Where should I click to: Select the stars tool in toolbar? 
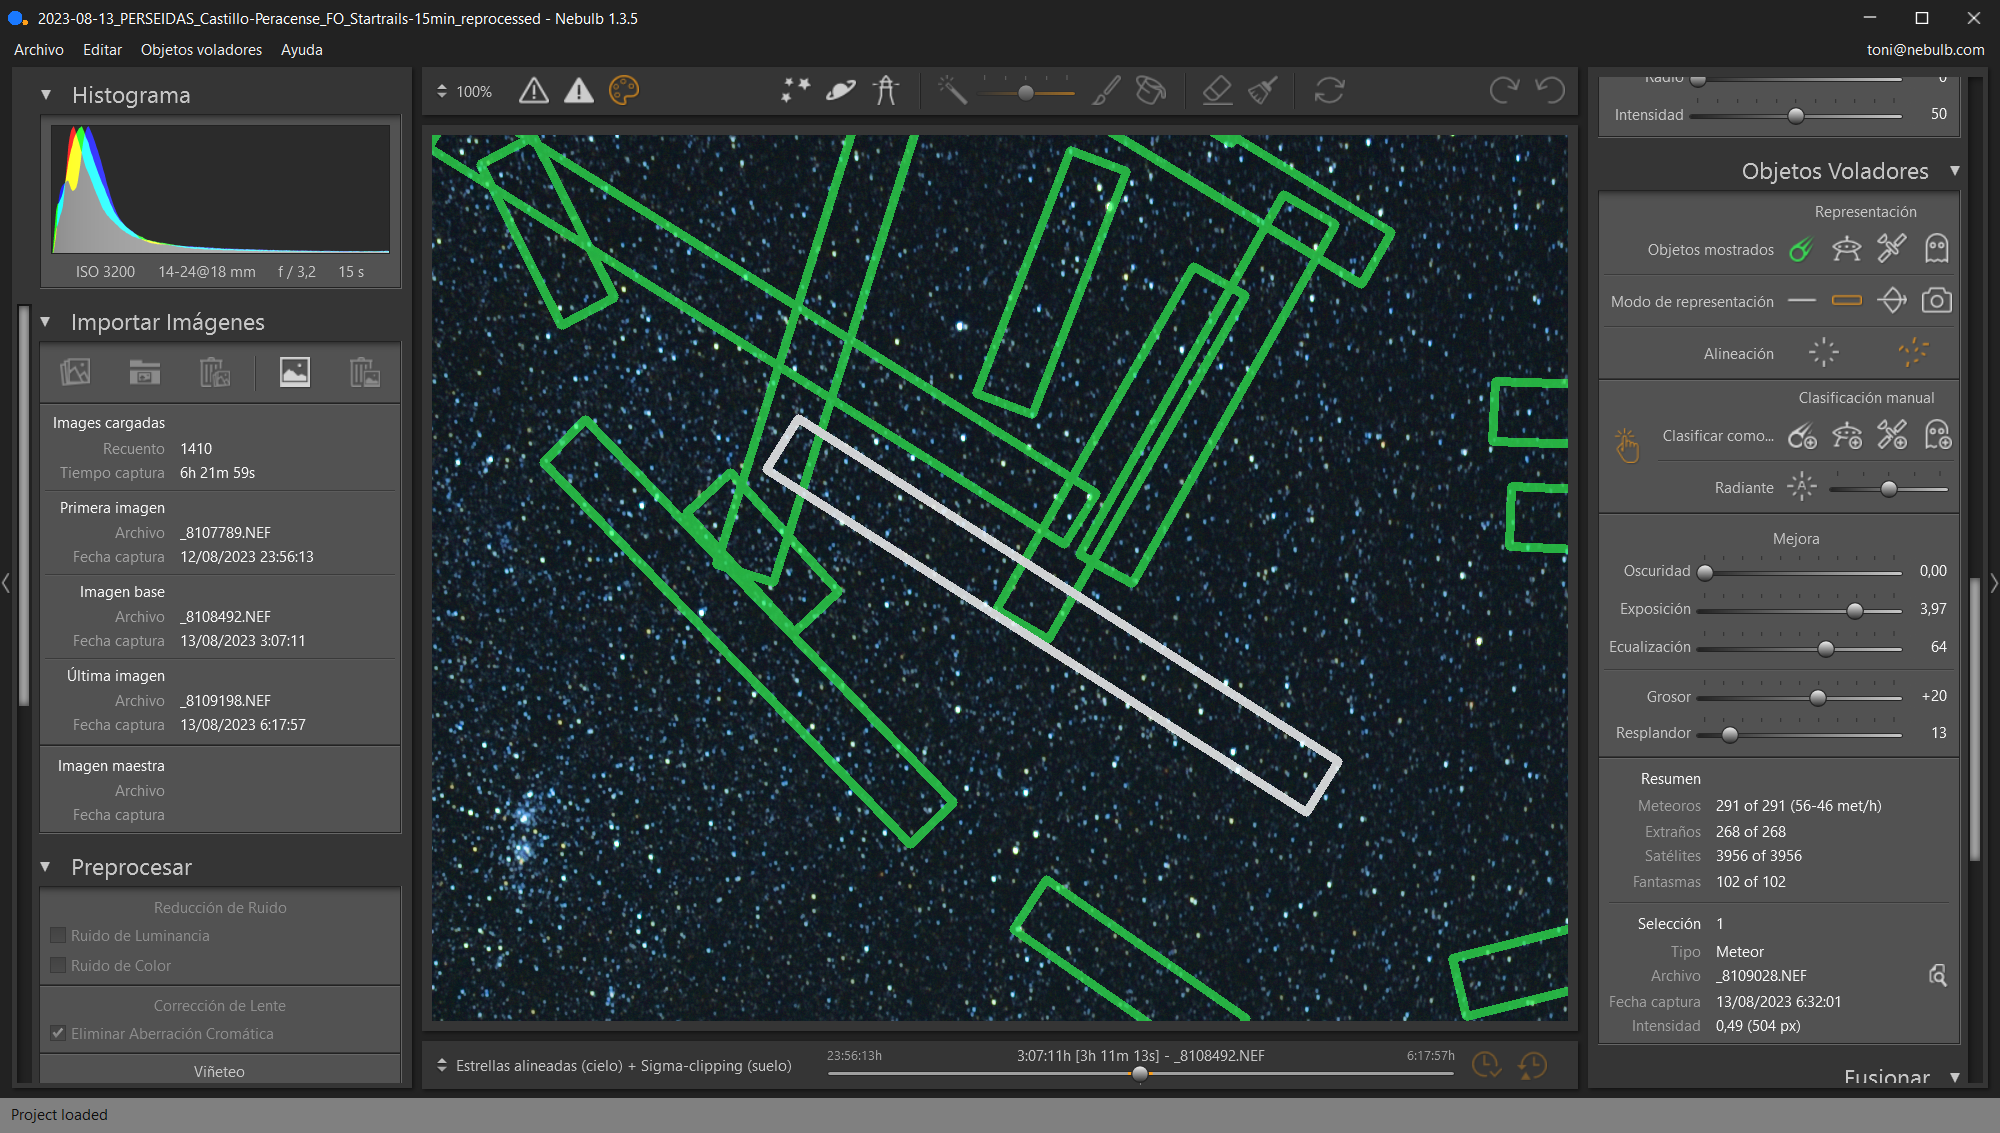(795, 91)
